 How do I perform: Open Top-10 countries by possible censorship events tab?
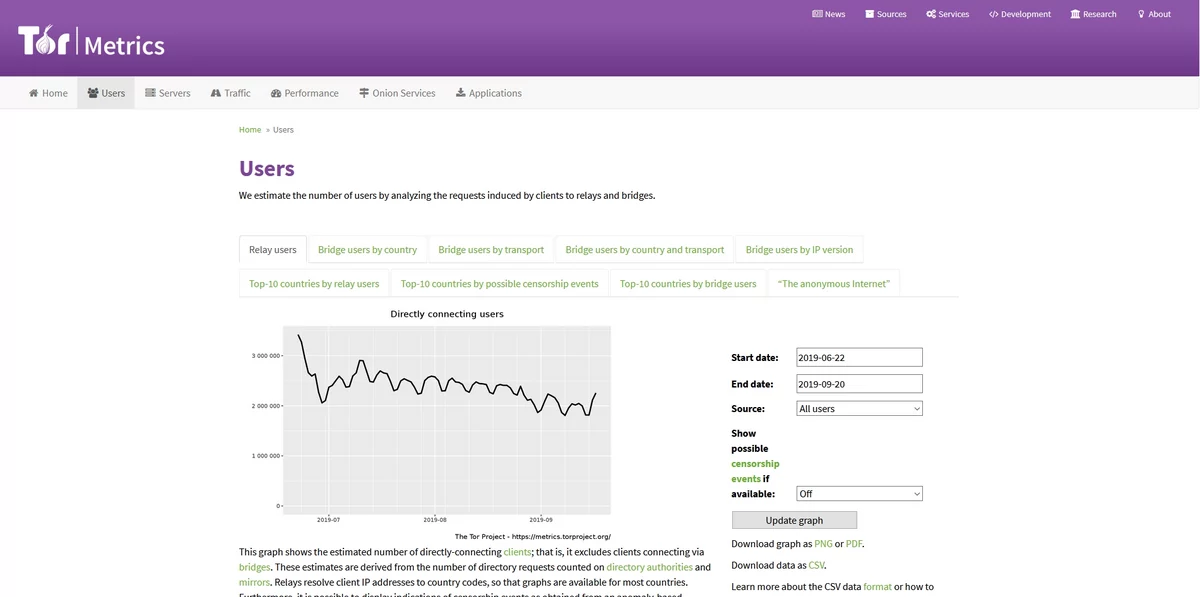[500, 284]
